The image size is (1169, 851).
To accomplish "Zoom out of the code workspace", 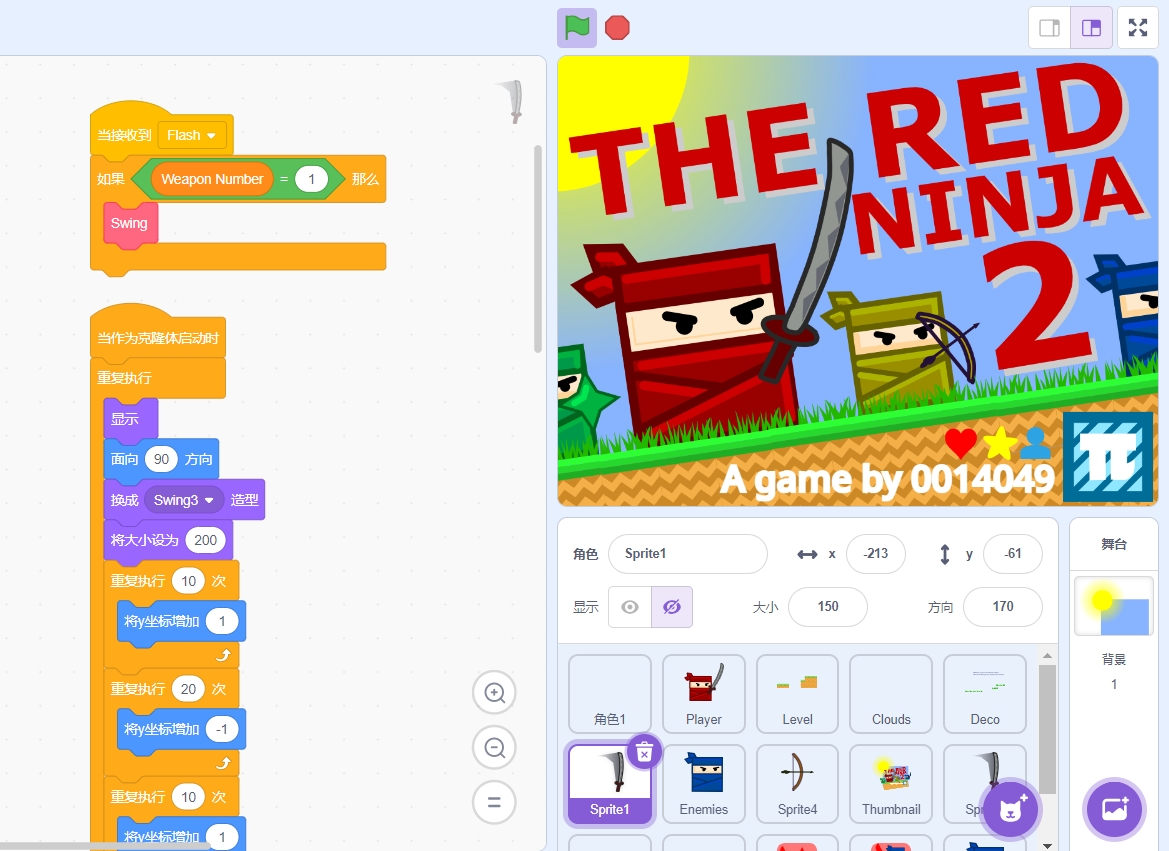I will coord(494,747).
